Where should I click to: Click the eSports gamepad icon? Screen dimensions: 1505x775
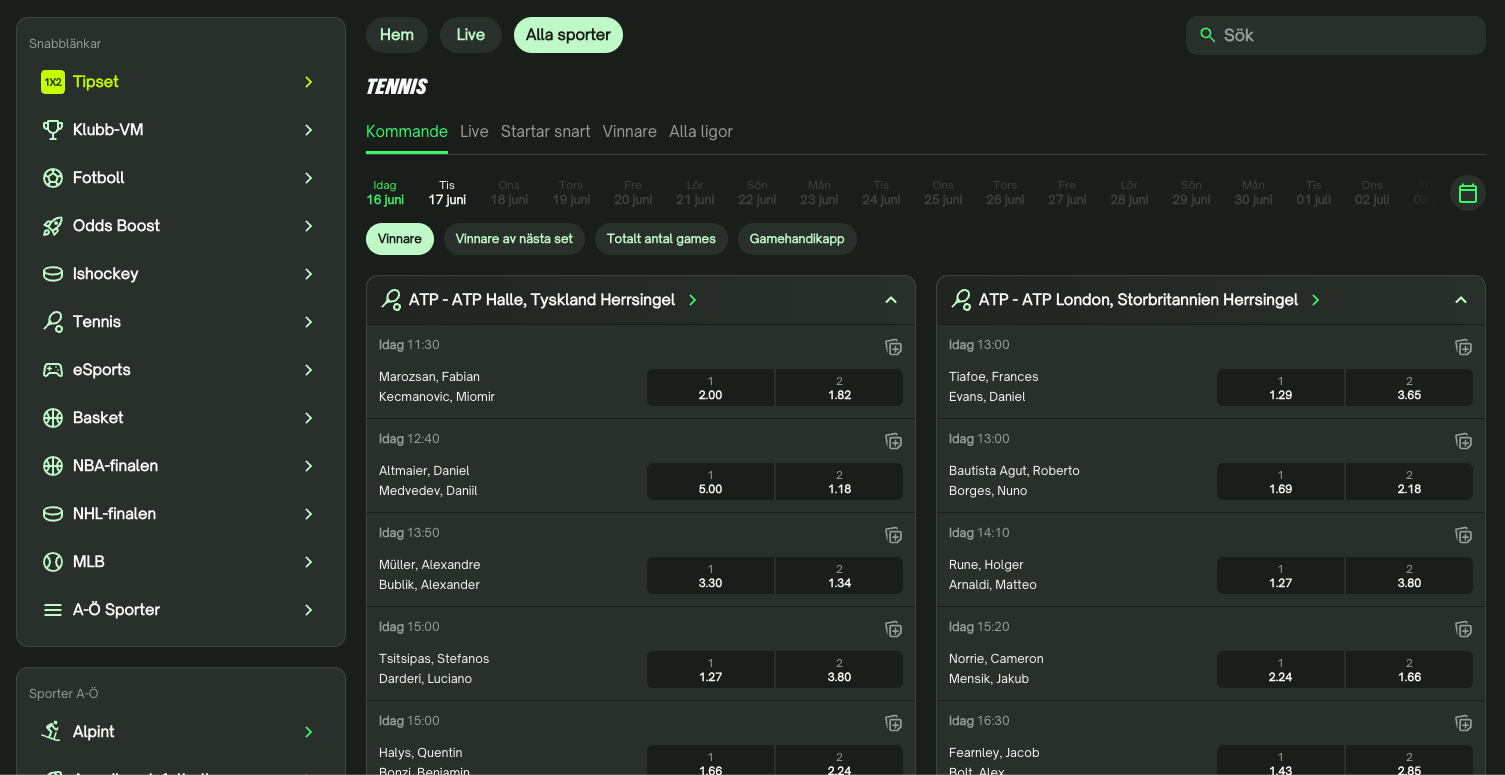(x=53, y=370)
